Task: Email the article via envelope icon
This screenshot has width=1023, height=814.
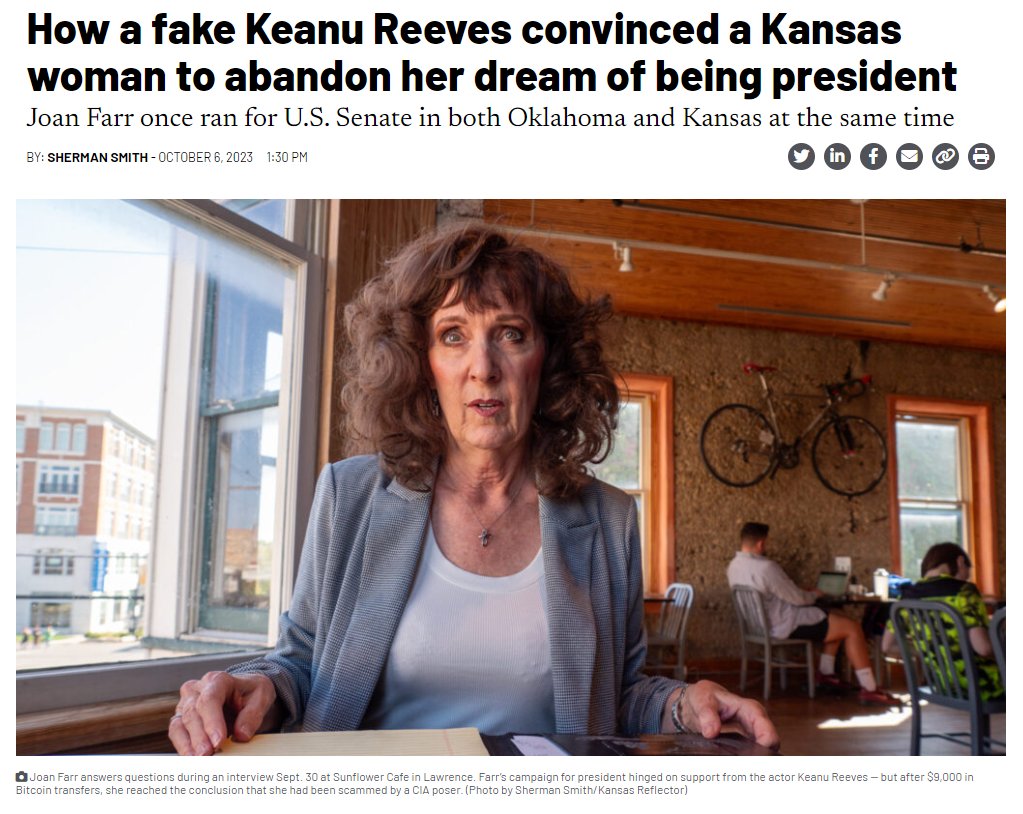Action: (x=909, y=157)
